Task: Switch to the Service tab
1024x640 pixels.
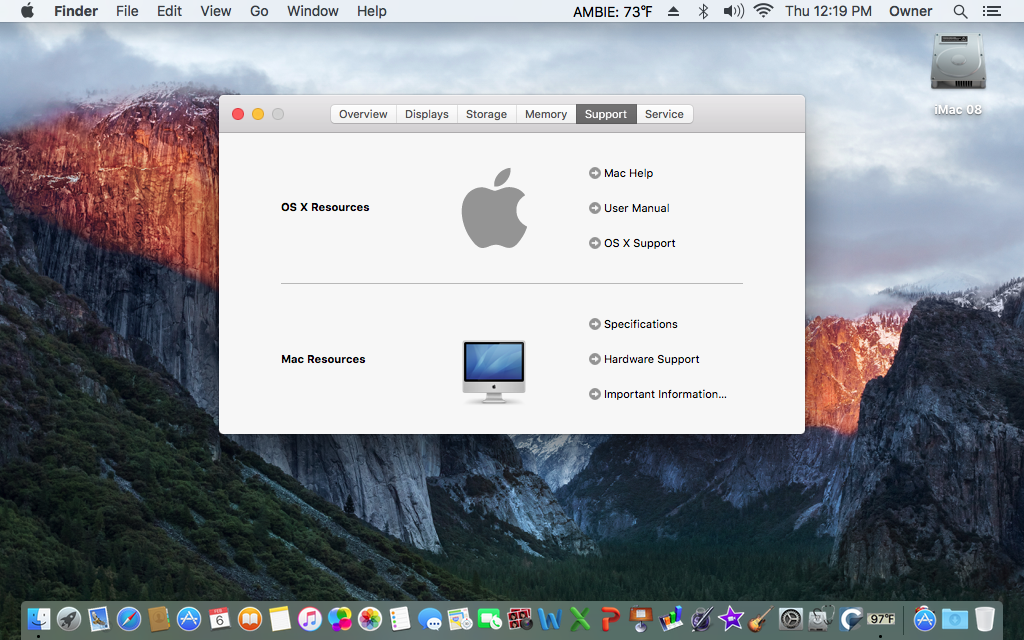Action: (664, 114)
